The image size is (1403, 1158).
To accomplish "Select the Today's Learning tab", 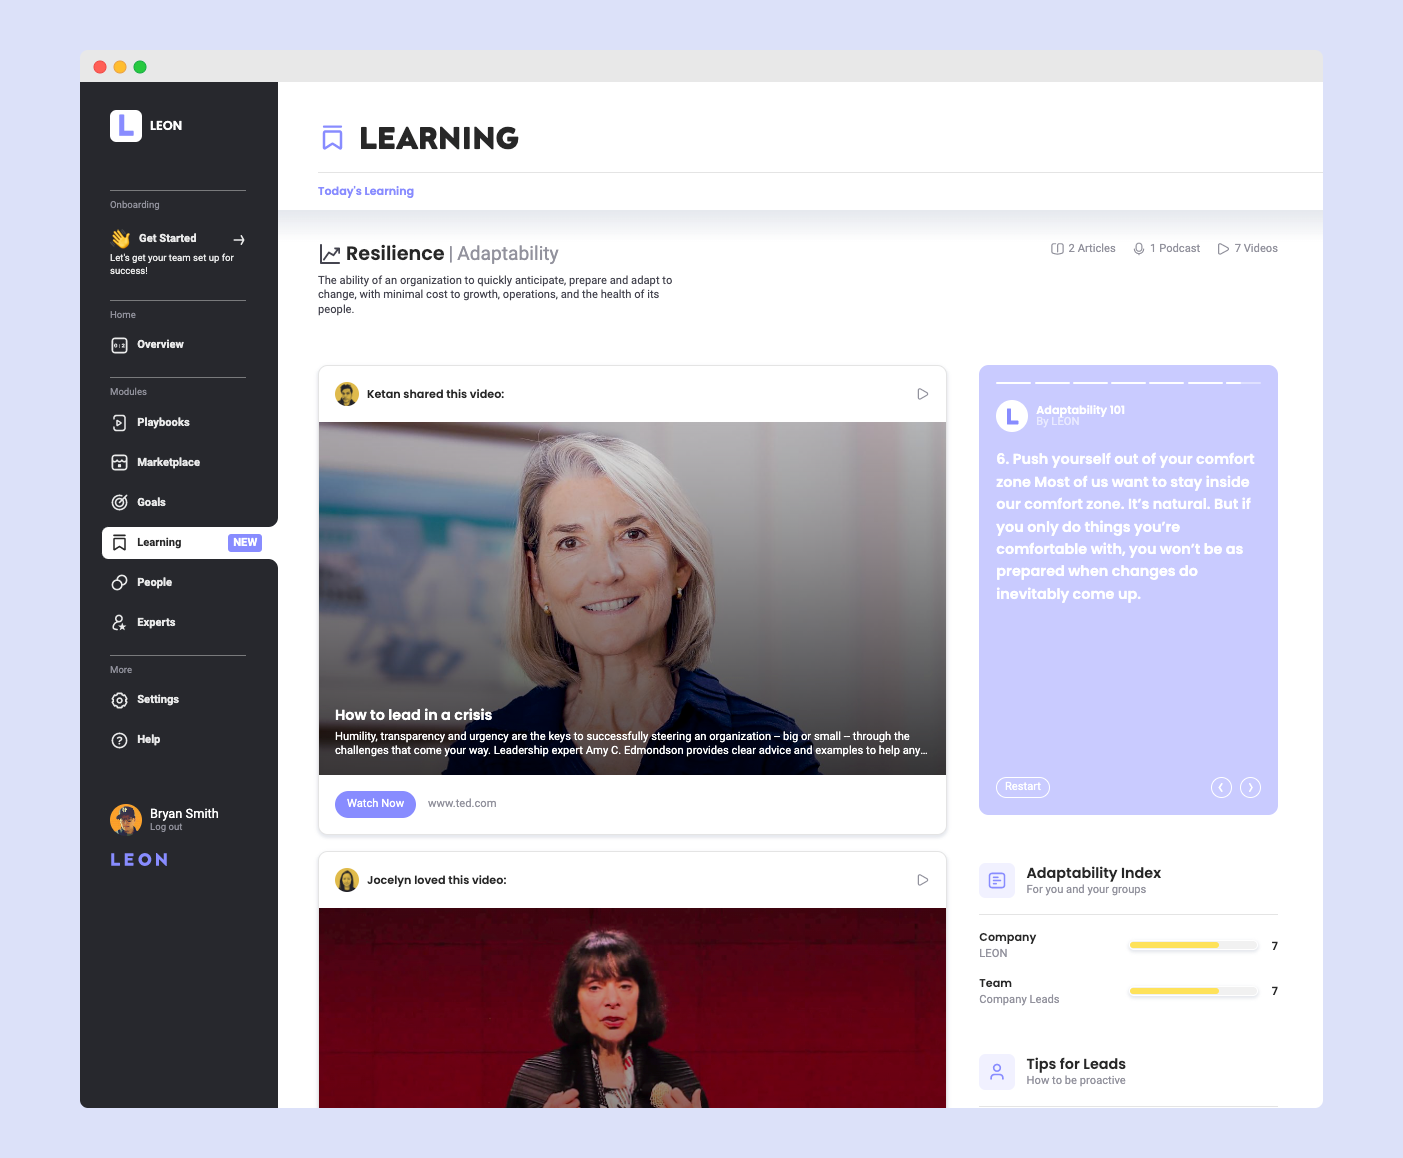I will click(366, 191).
